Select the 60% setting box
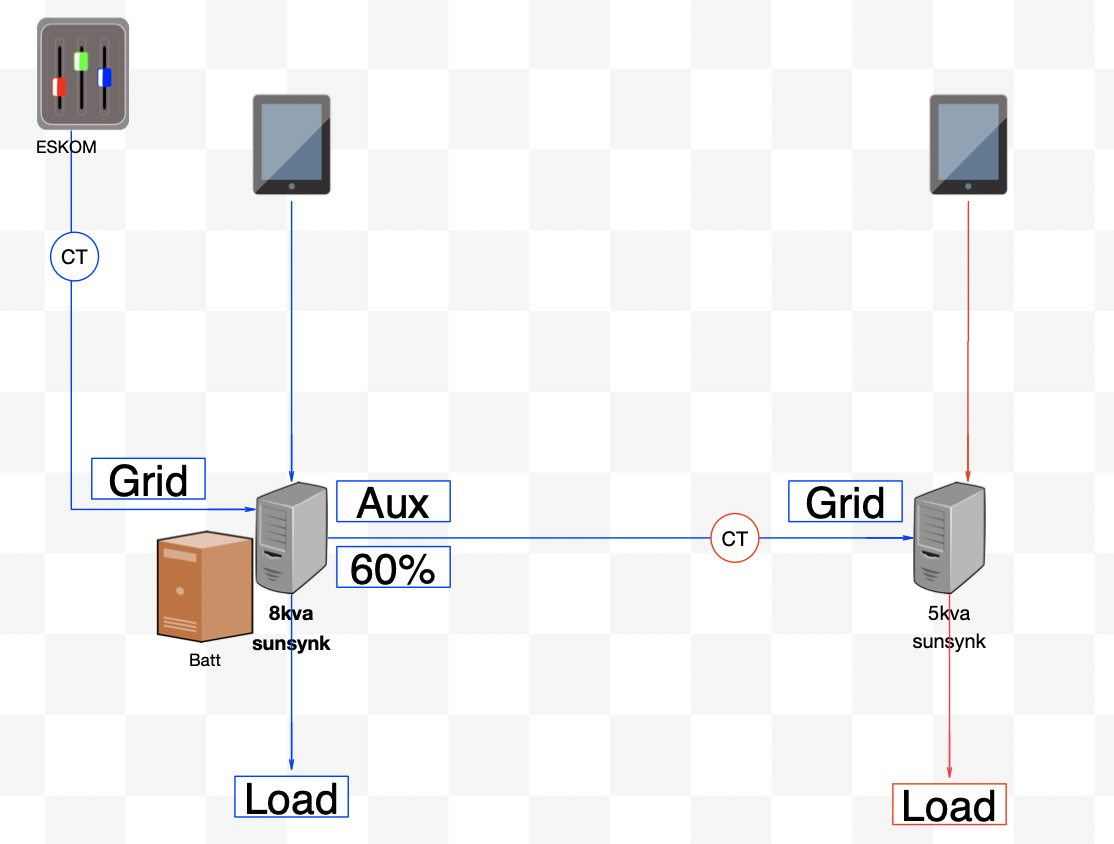This screenshot has height=844, width=1114. (x=393, y=567)
